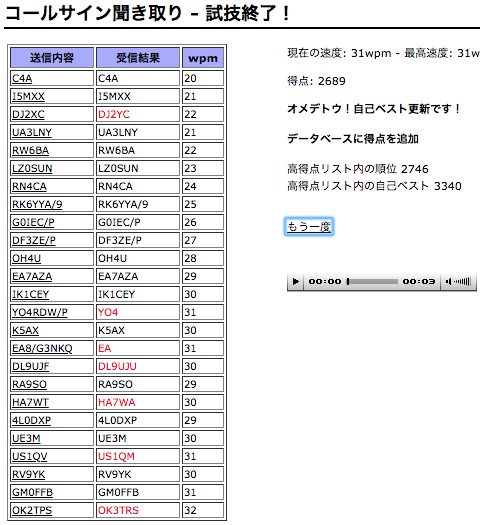This screenshot has width=480, height=525.
Task: Open sent callsign RK6YYA/9 link
Action: click(37, 204)
